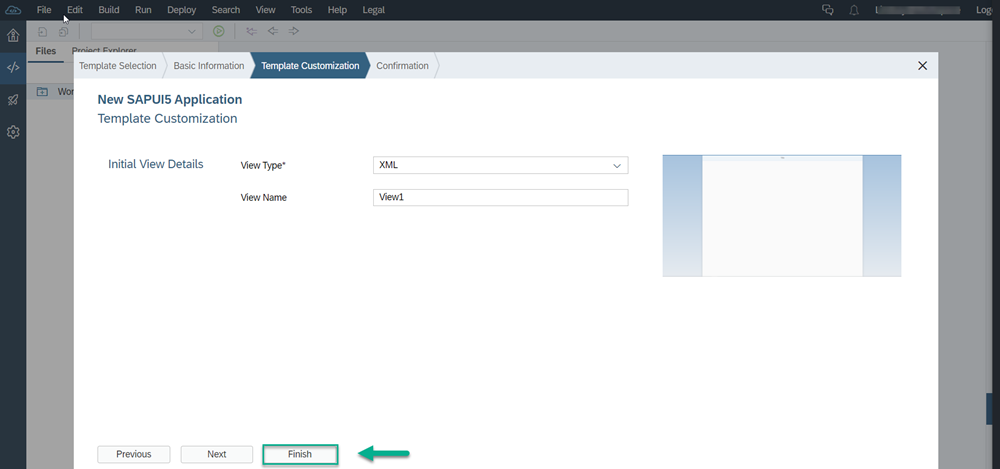Open the Run menu
Viewport: 1000px width, 469px height.
(x=143, y=10)
